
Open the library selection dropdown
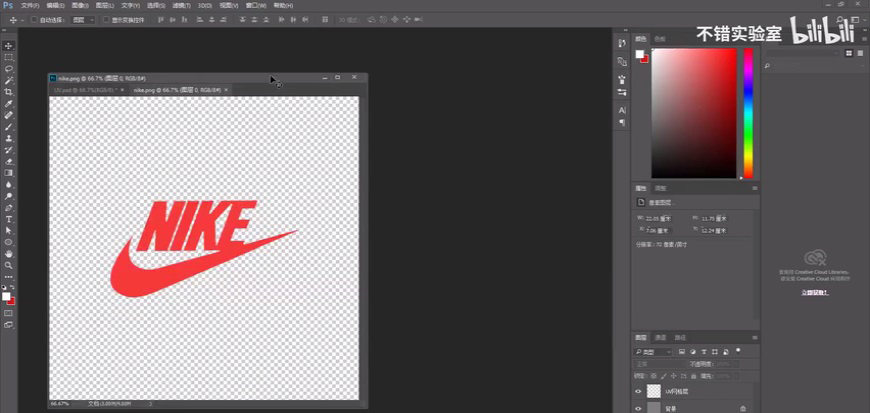(x=803, y=53)
